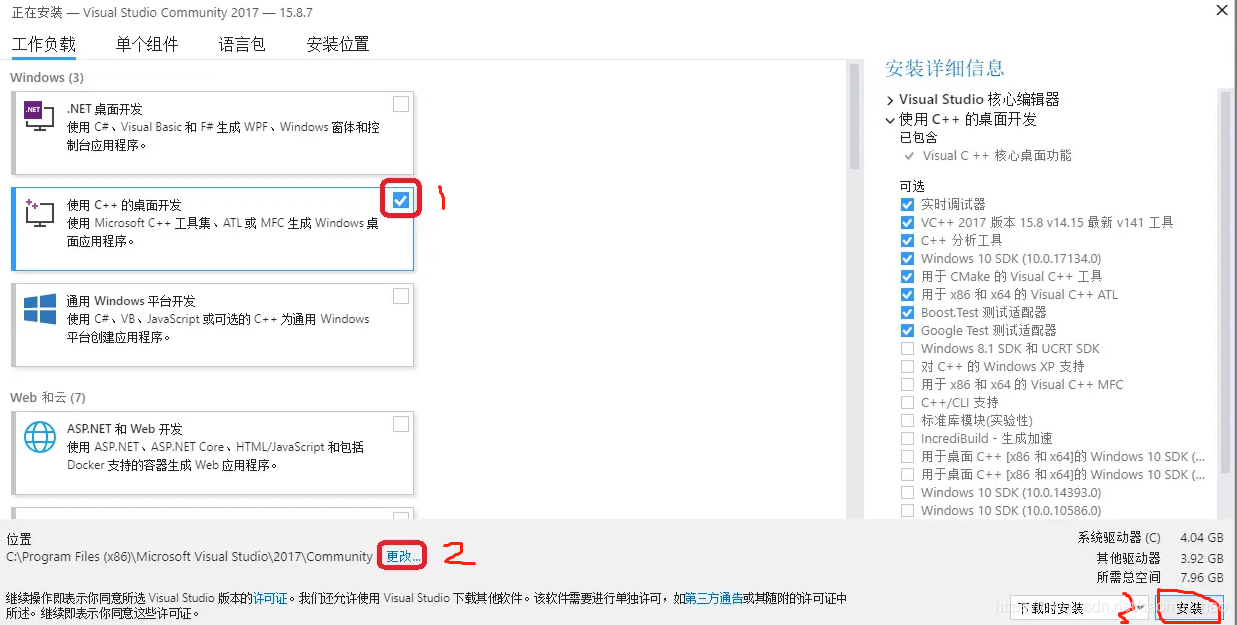
Task: Check Windows 10 SDK (10.0.14393.0)
Action: pyautogui.click(x=907, y=492)
